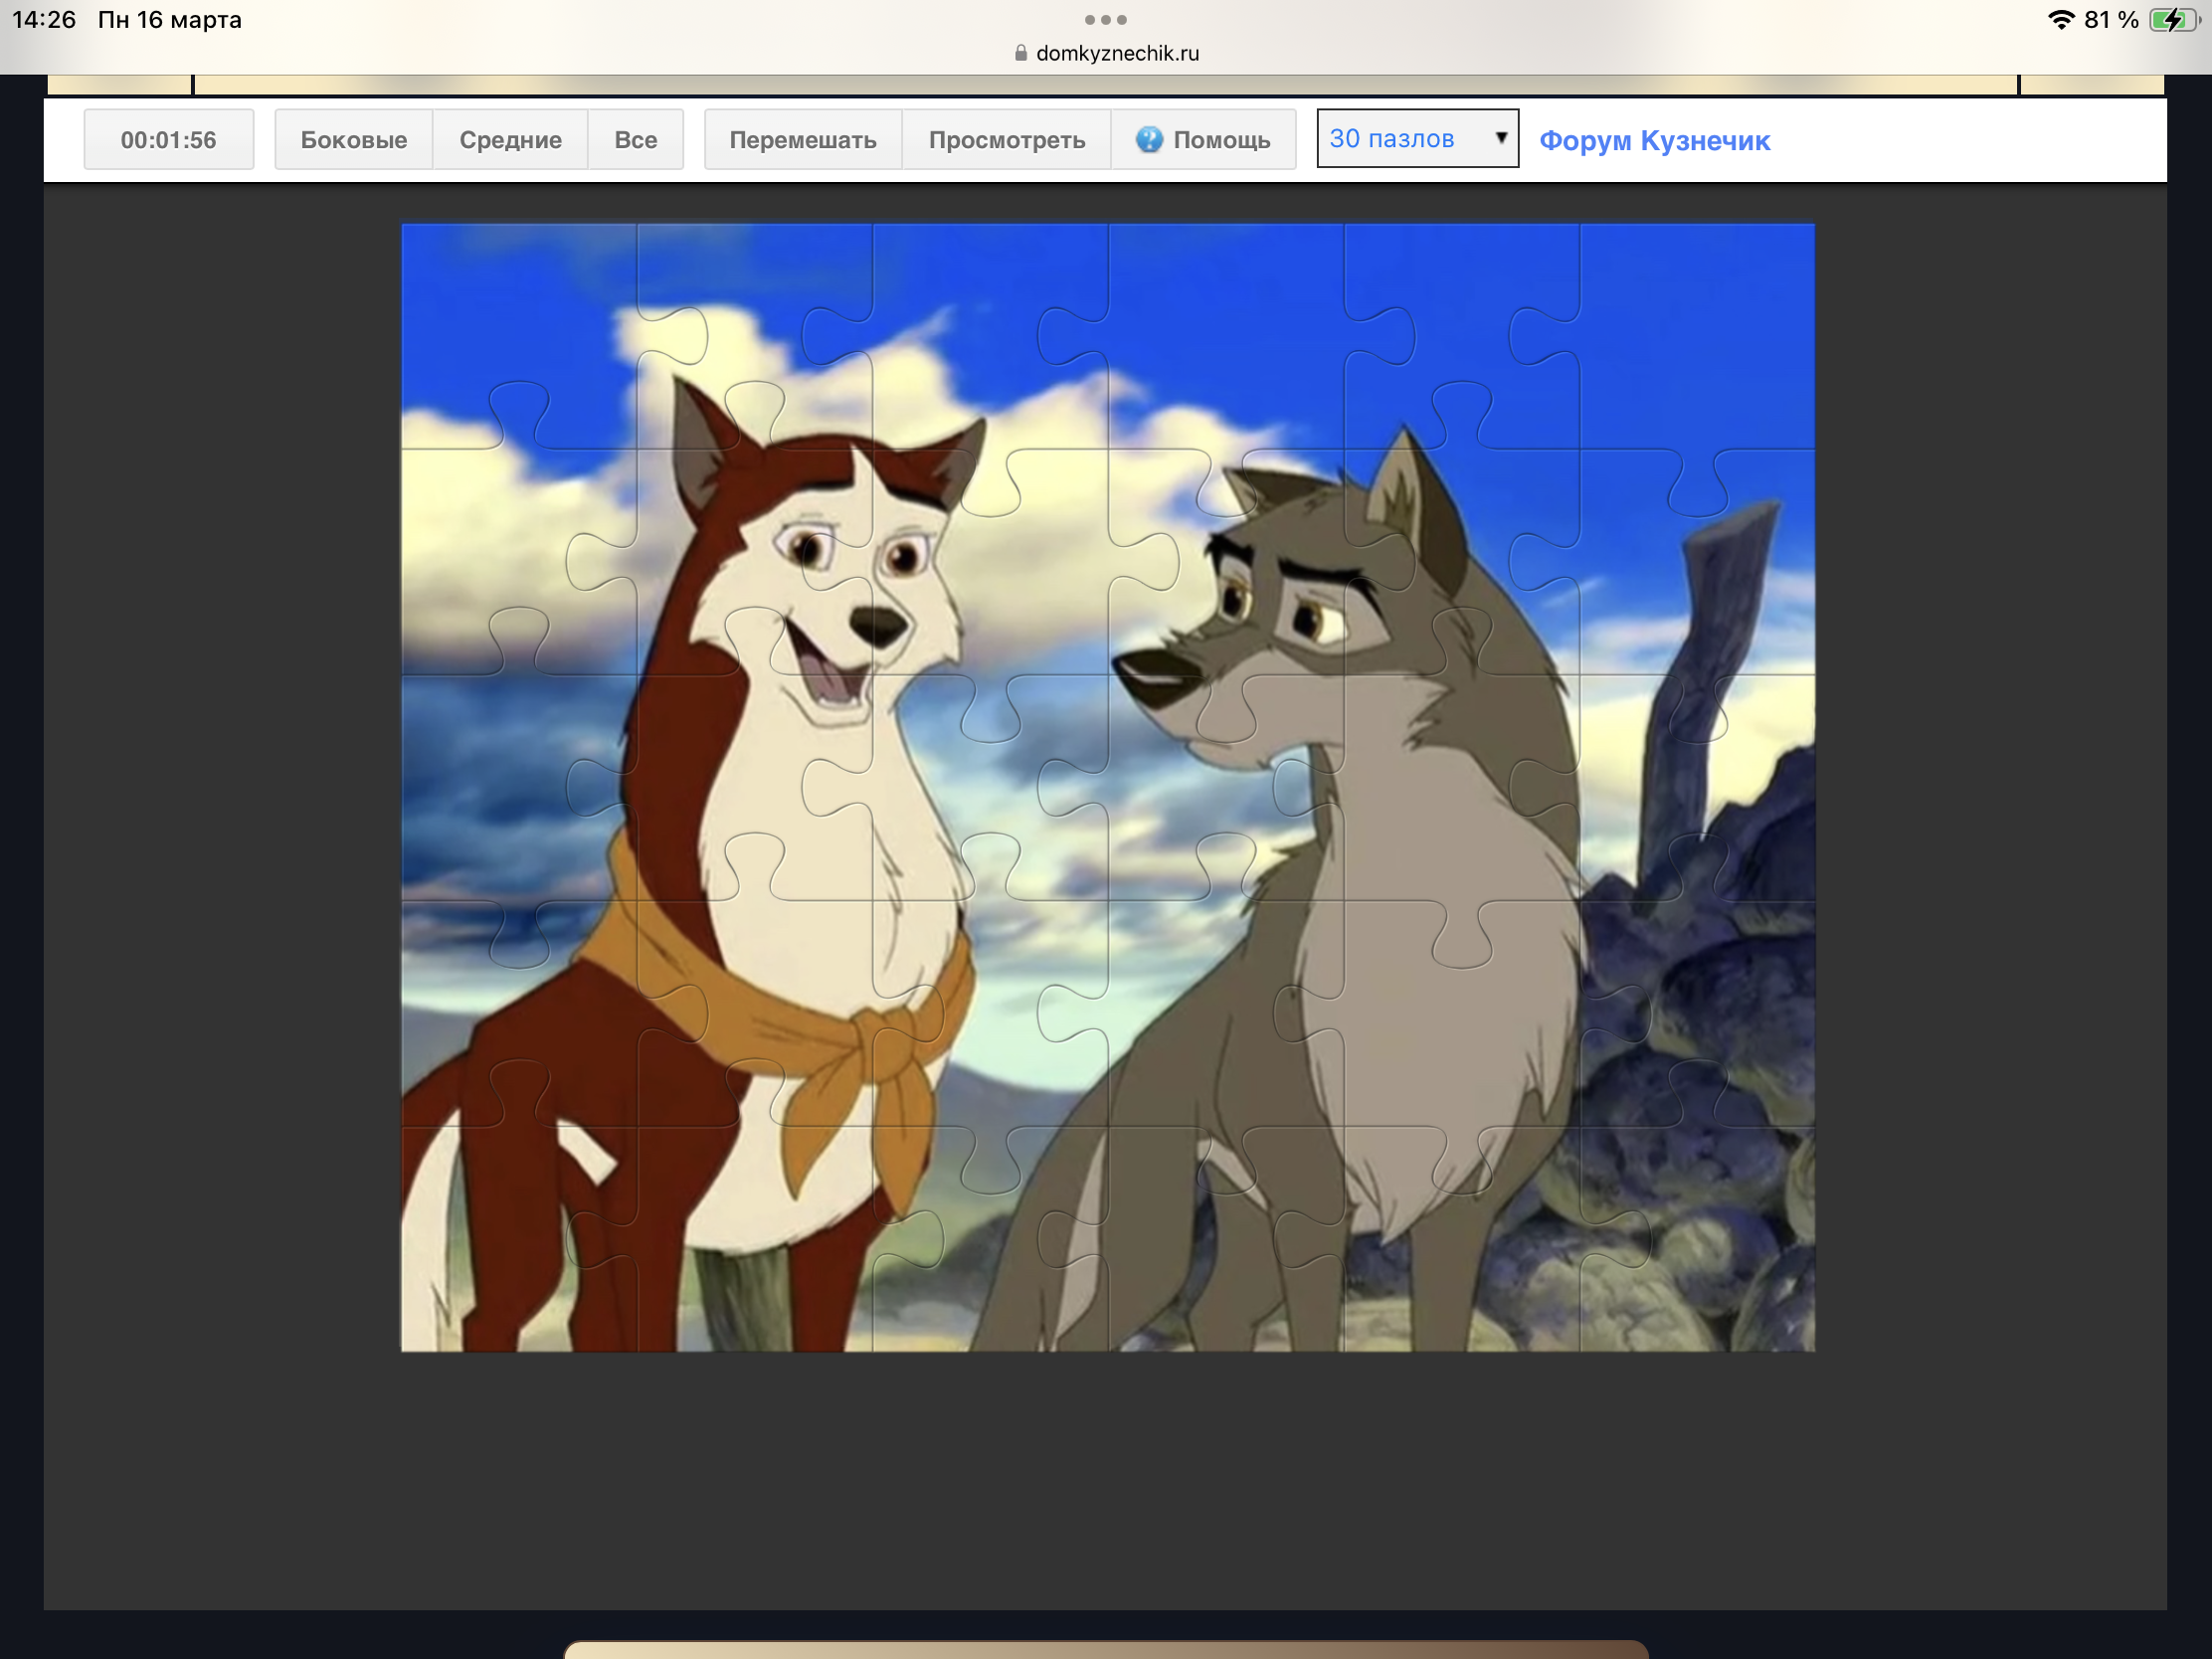
Task: Show only Боковые edge pieces
Action: click(353, 140)
